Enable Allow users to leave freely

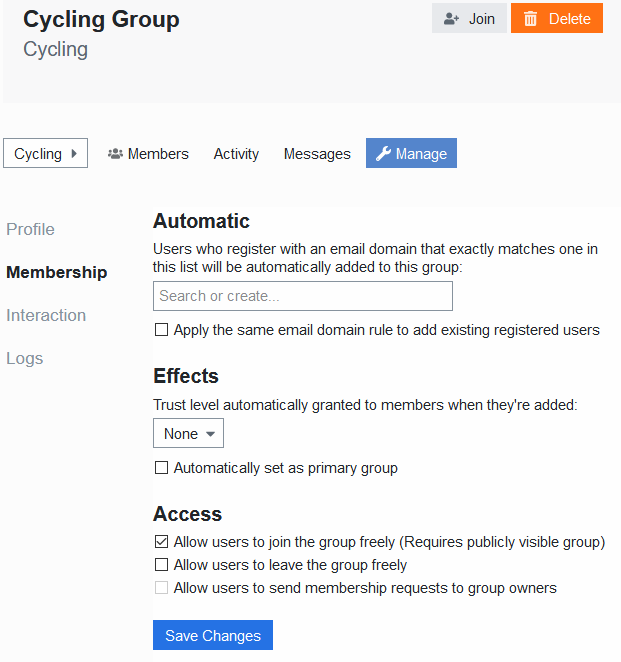pyautogui.click(x=161, y=564)
